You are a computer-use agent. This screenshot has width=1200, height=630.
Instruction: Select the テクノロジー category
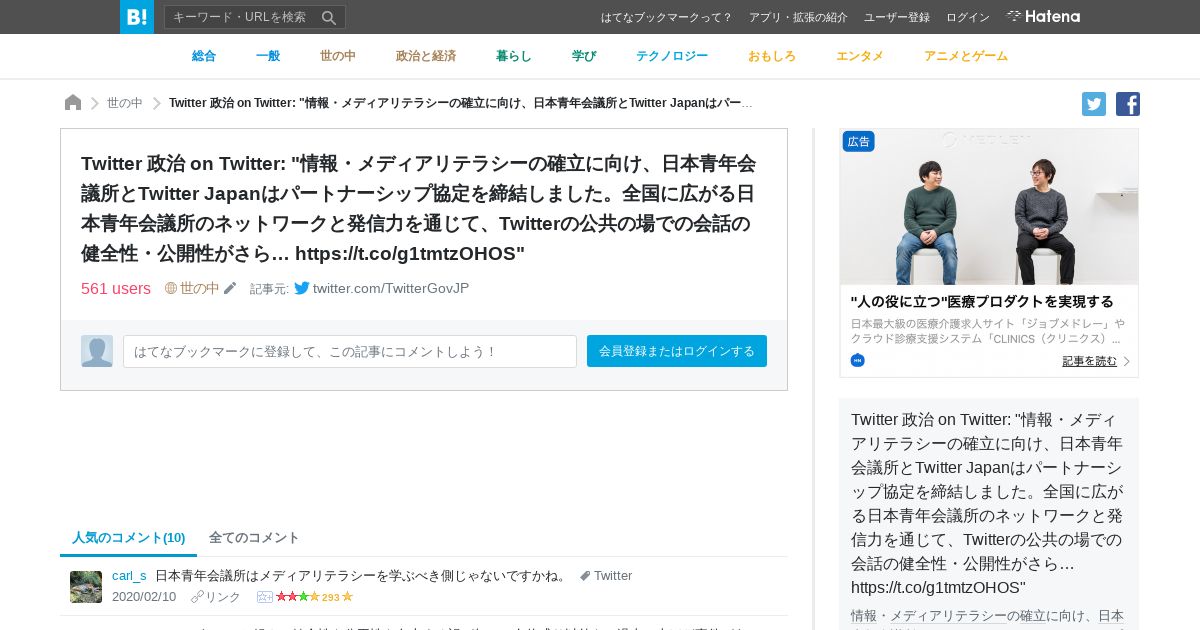pos(672,56)
